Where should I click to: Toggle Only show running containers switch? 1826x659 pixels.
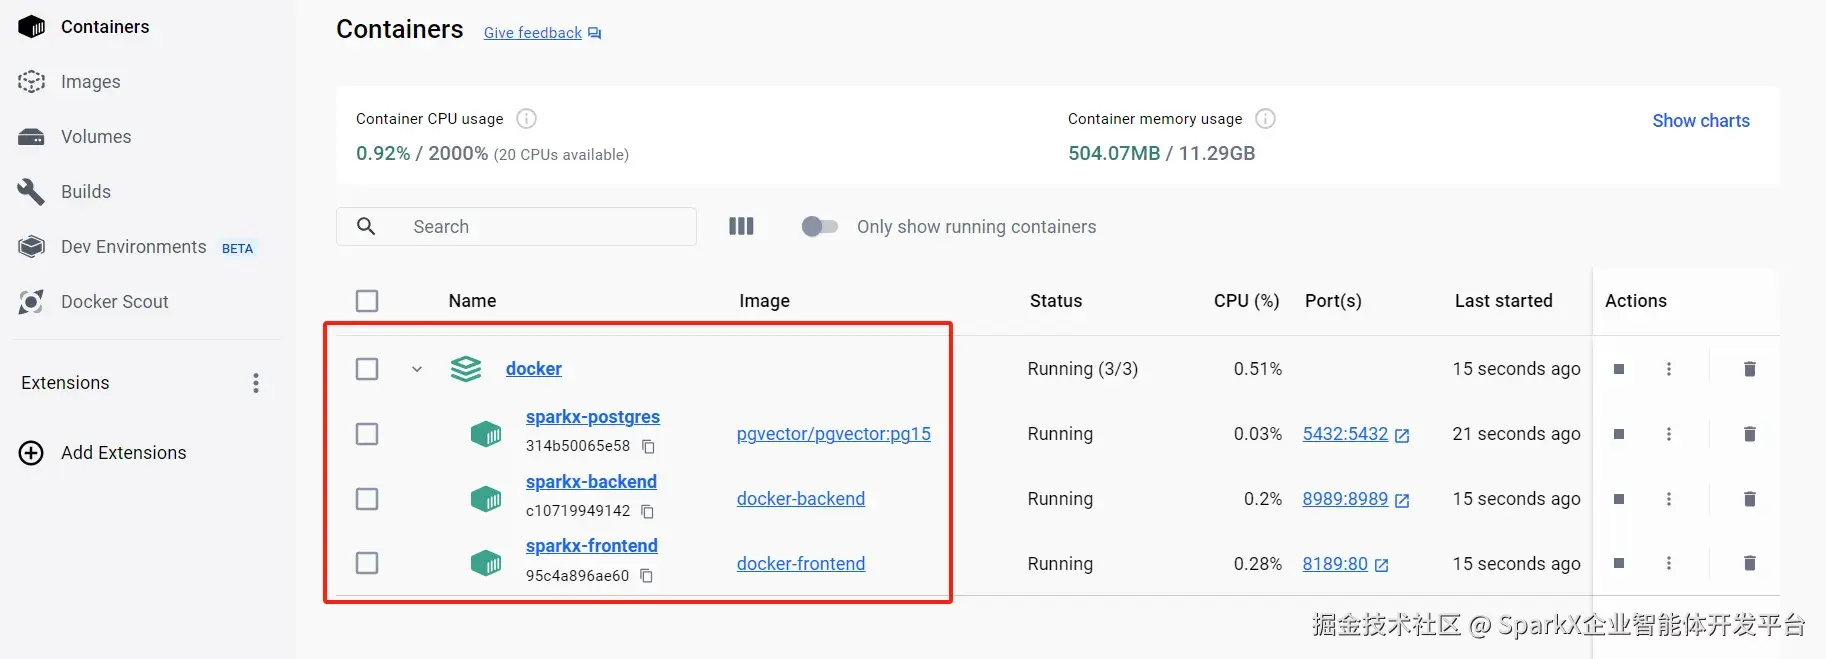coord(820,227)
